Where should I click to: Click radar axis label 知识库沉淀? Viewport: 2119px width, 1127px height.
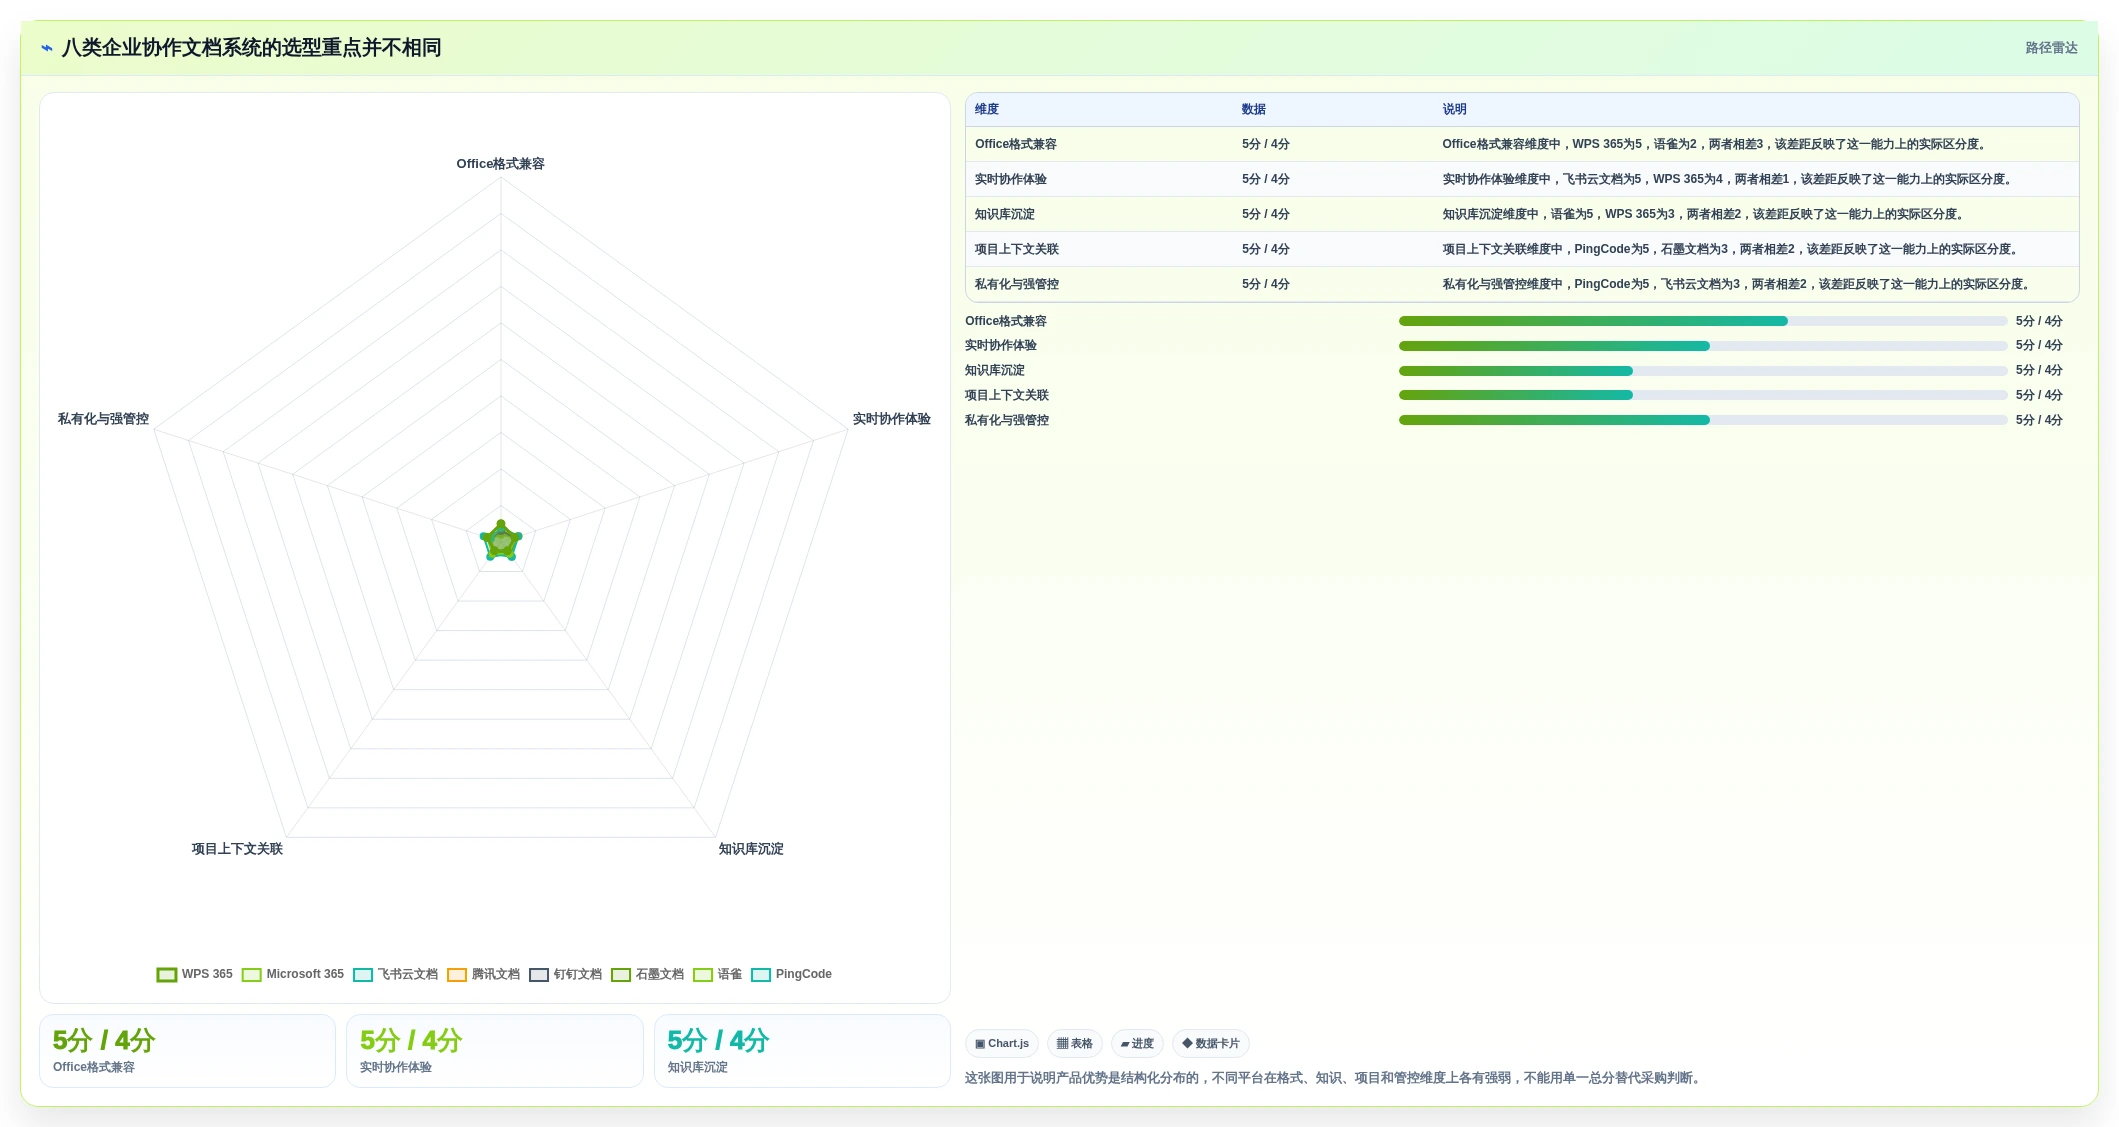point(751,849)
